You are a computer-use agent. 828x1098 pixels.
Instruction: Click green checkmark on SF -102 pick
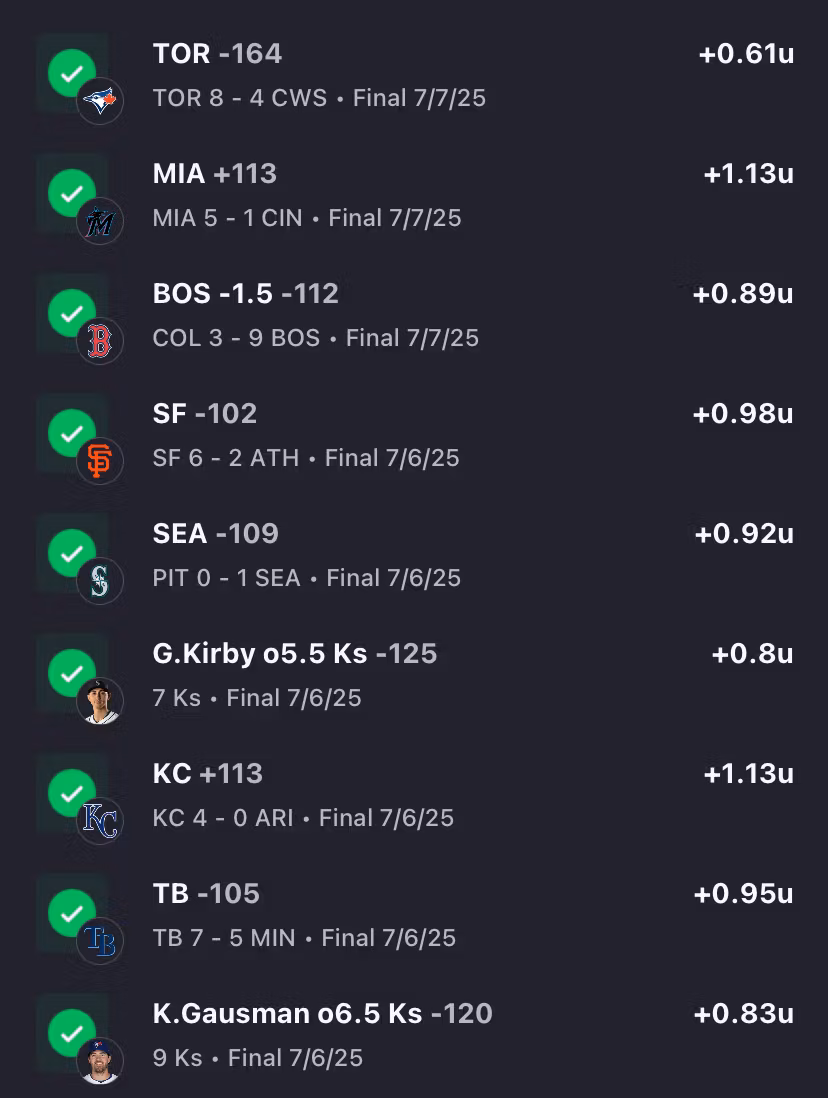(x=71, y=433)
